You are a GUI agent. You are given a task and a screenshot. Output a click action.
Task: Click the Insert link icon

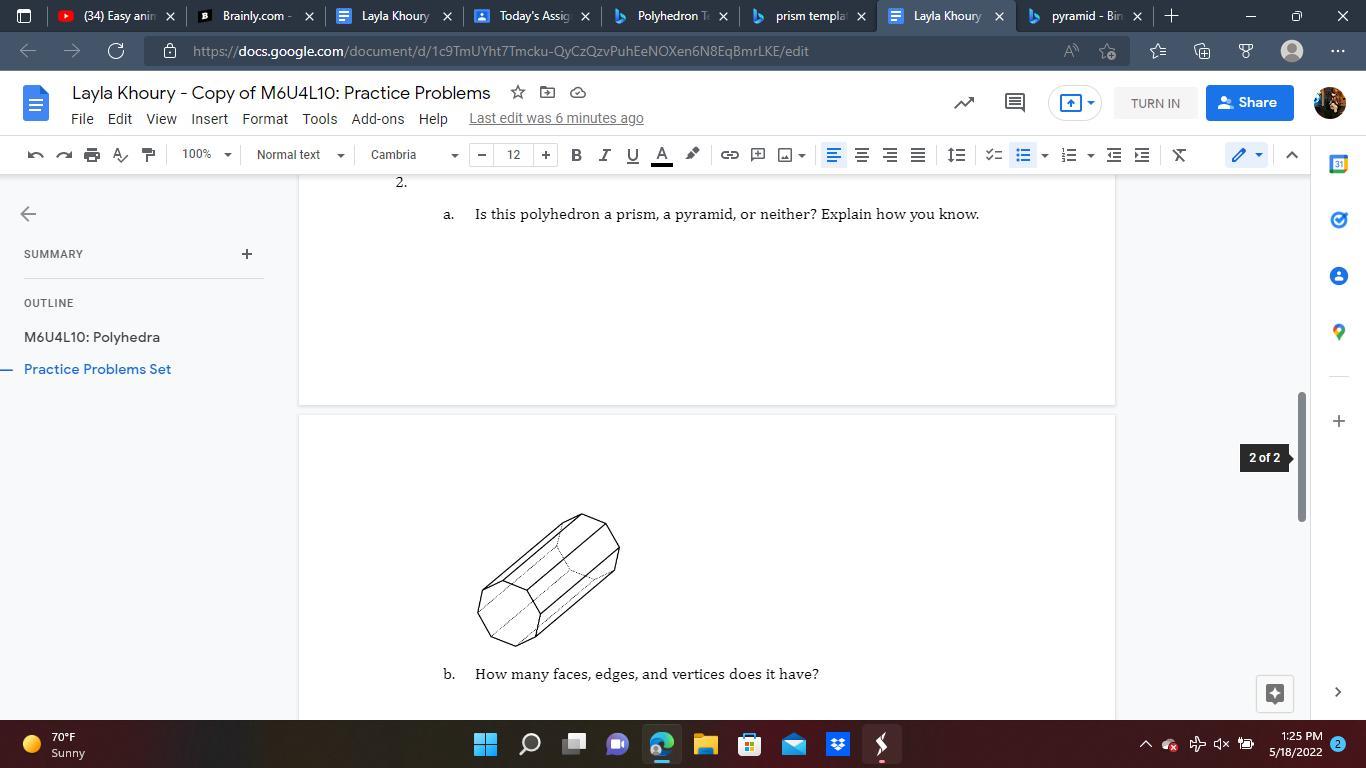coord(730,155)
